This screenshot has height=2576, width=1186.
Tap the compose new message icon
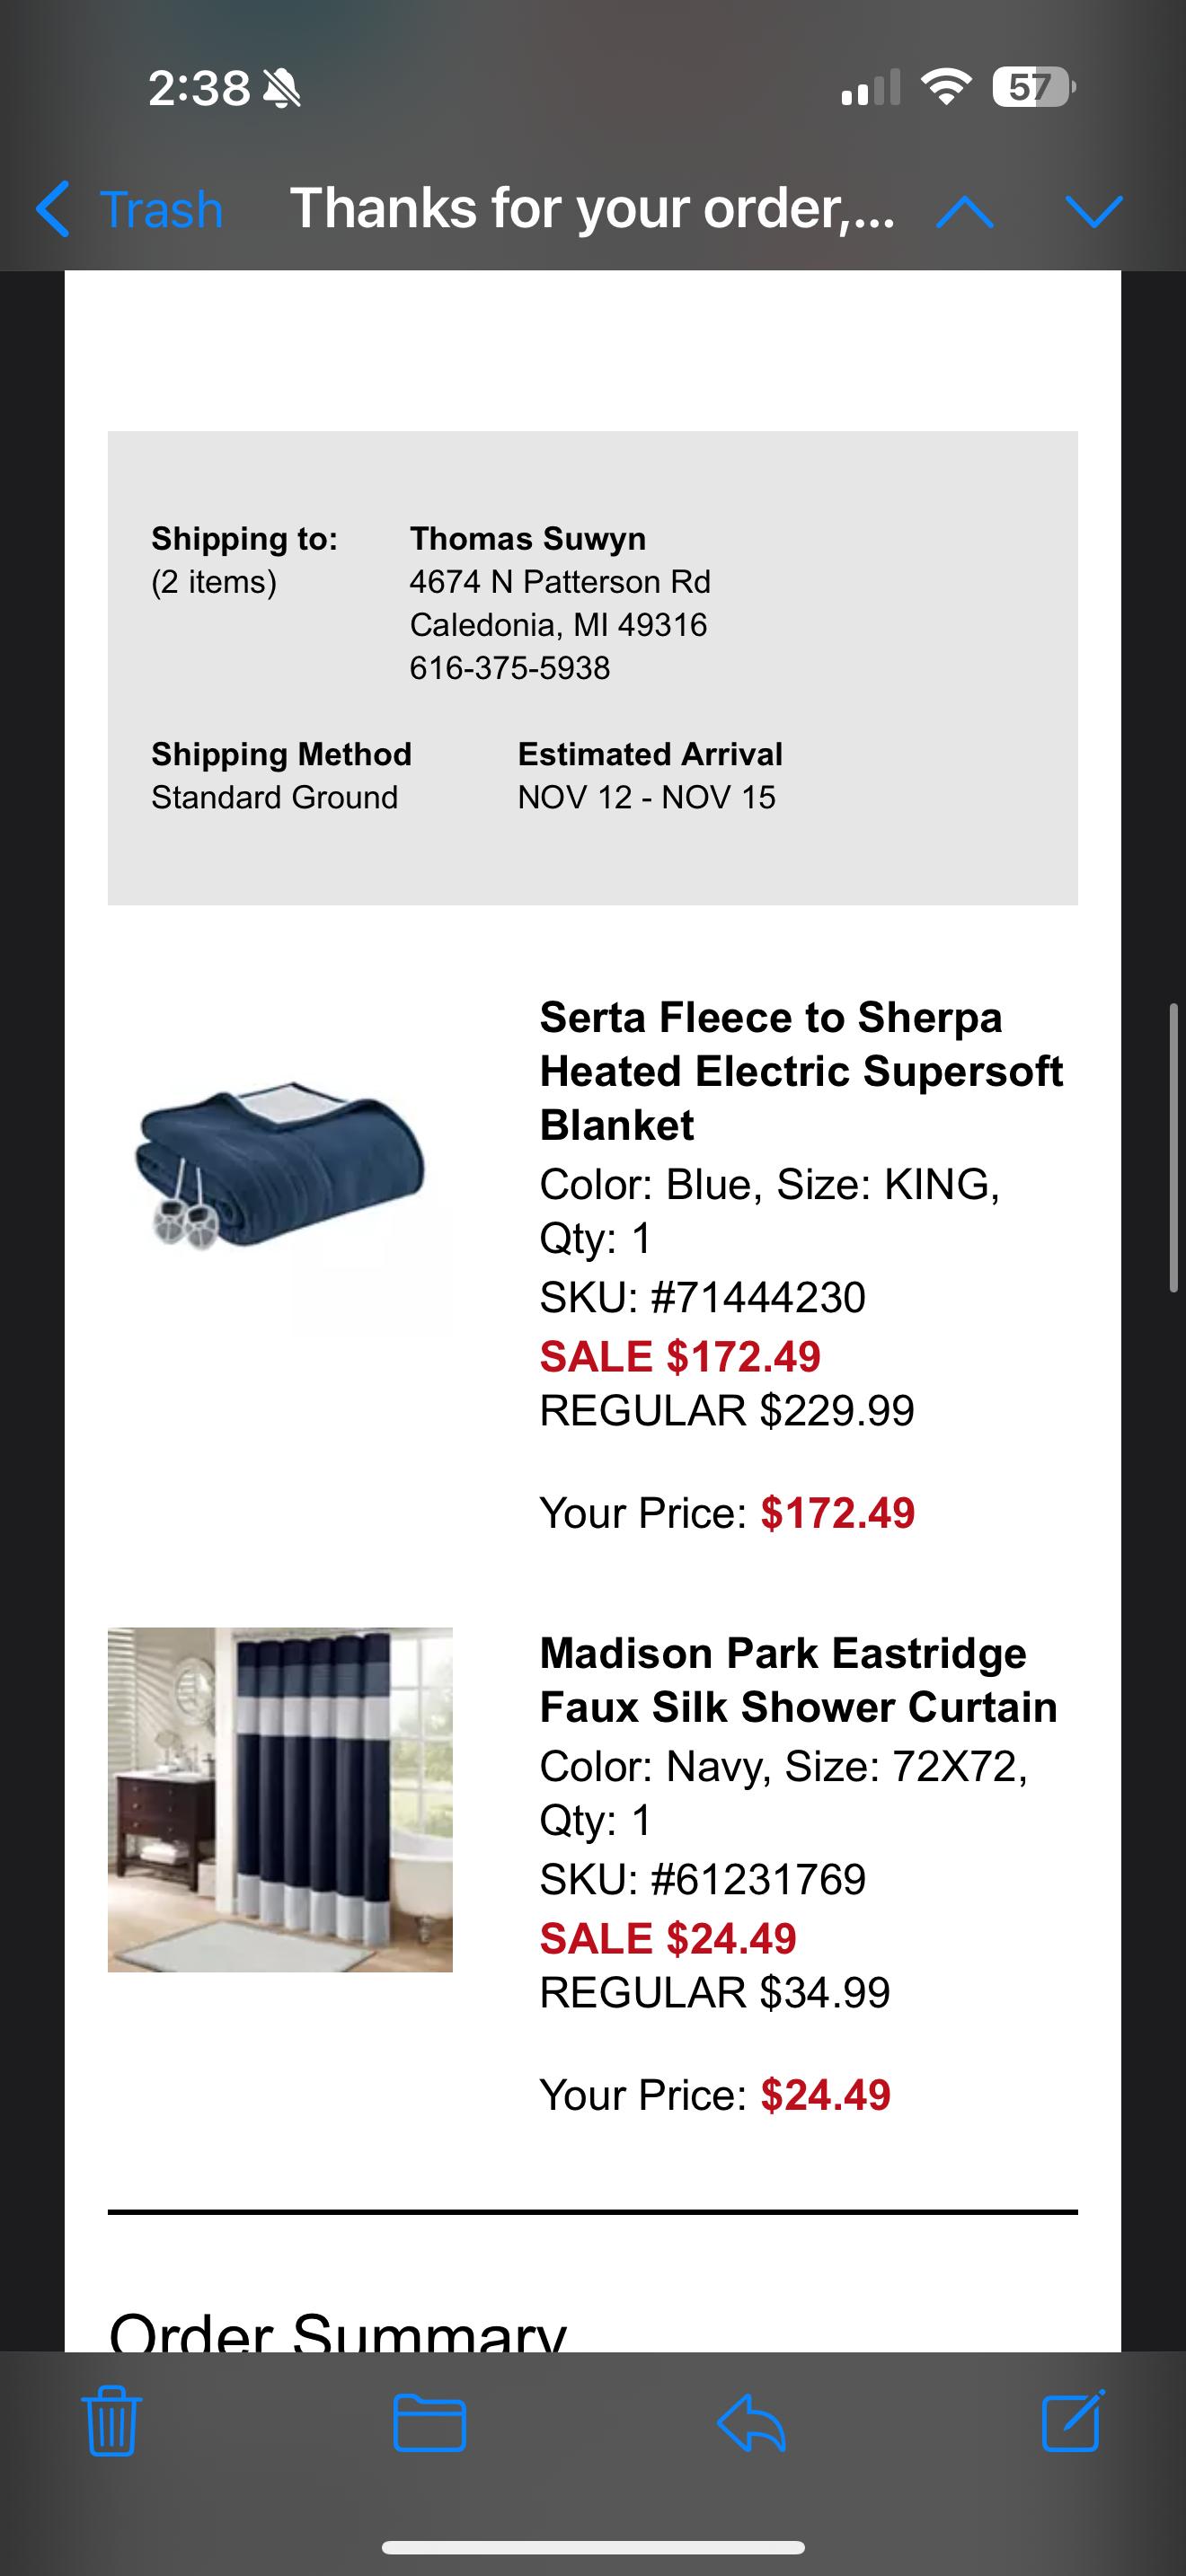pyautogui.click(x=1073, y=2420)
